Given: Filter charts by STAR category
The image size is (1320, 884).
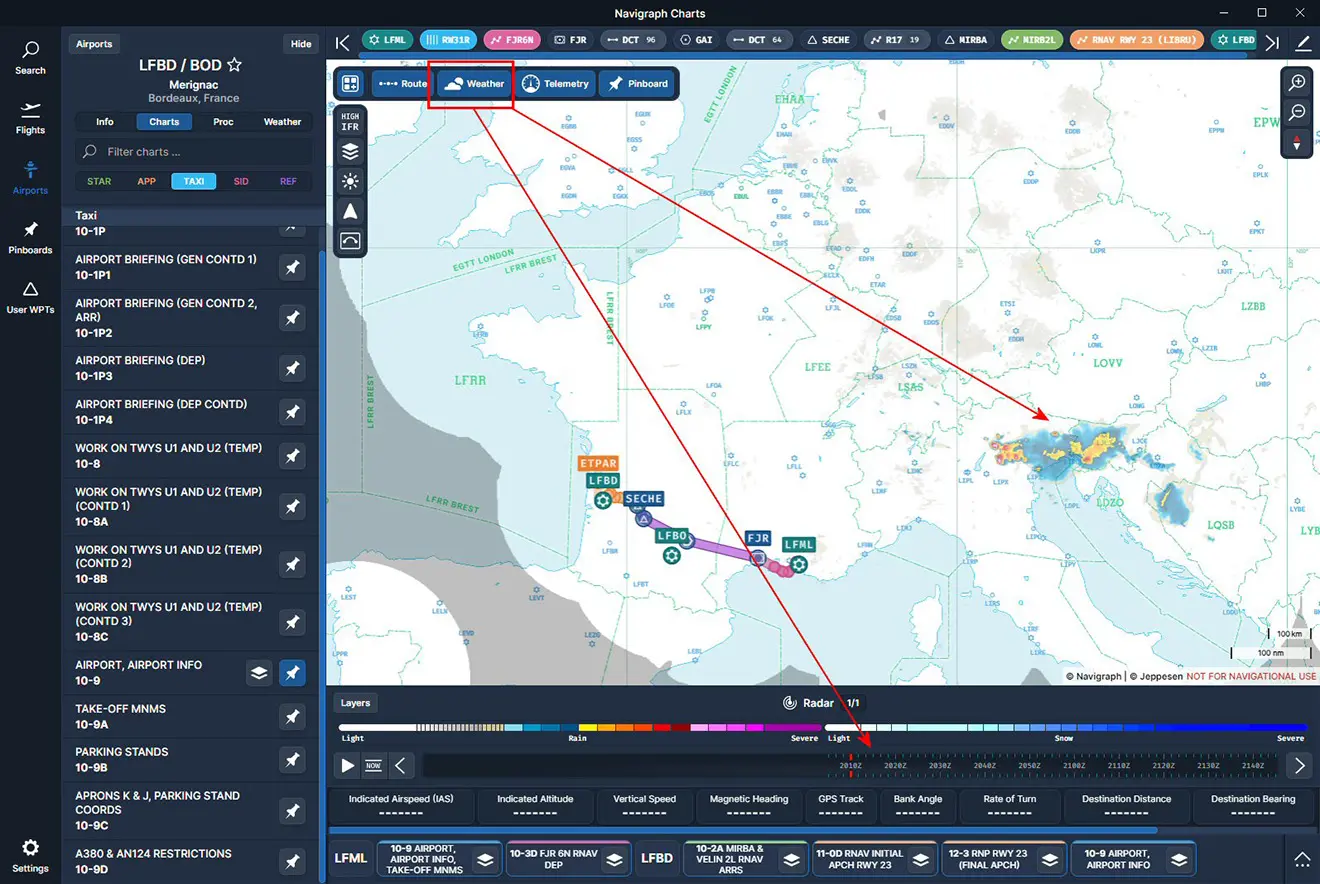Looking at the screenshot, I should [99, 181].
